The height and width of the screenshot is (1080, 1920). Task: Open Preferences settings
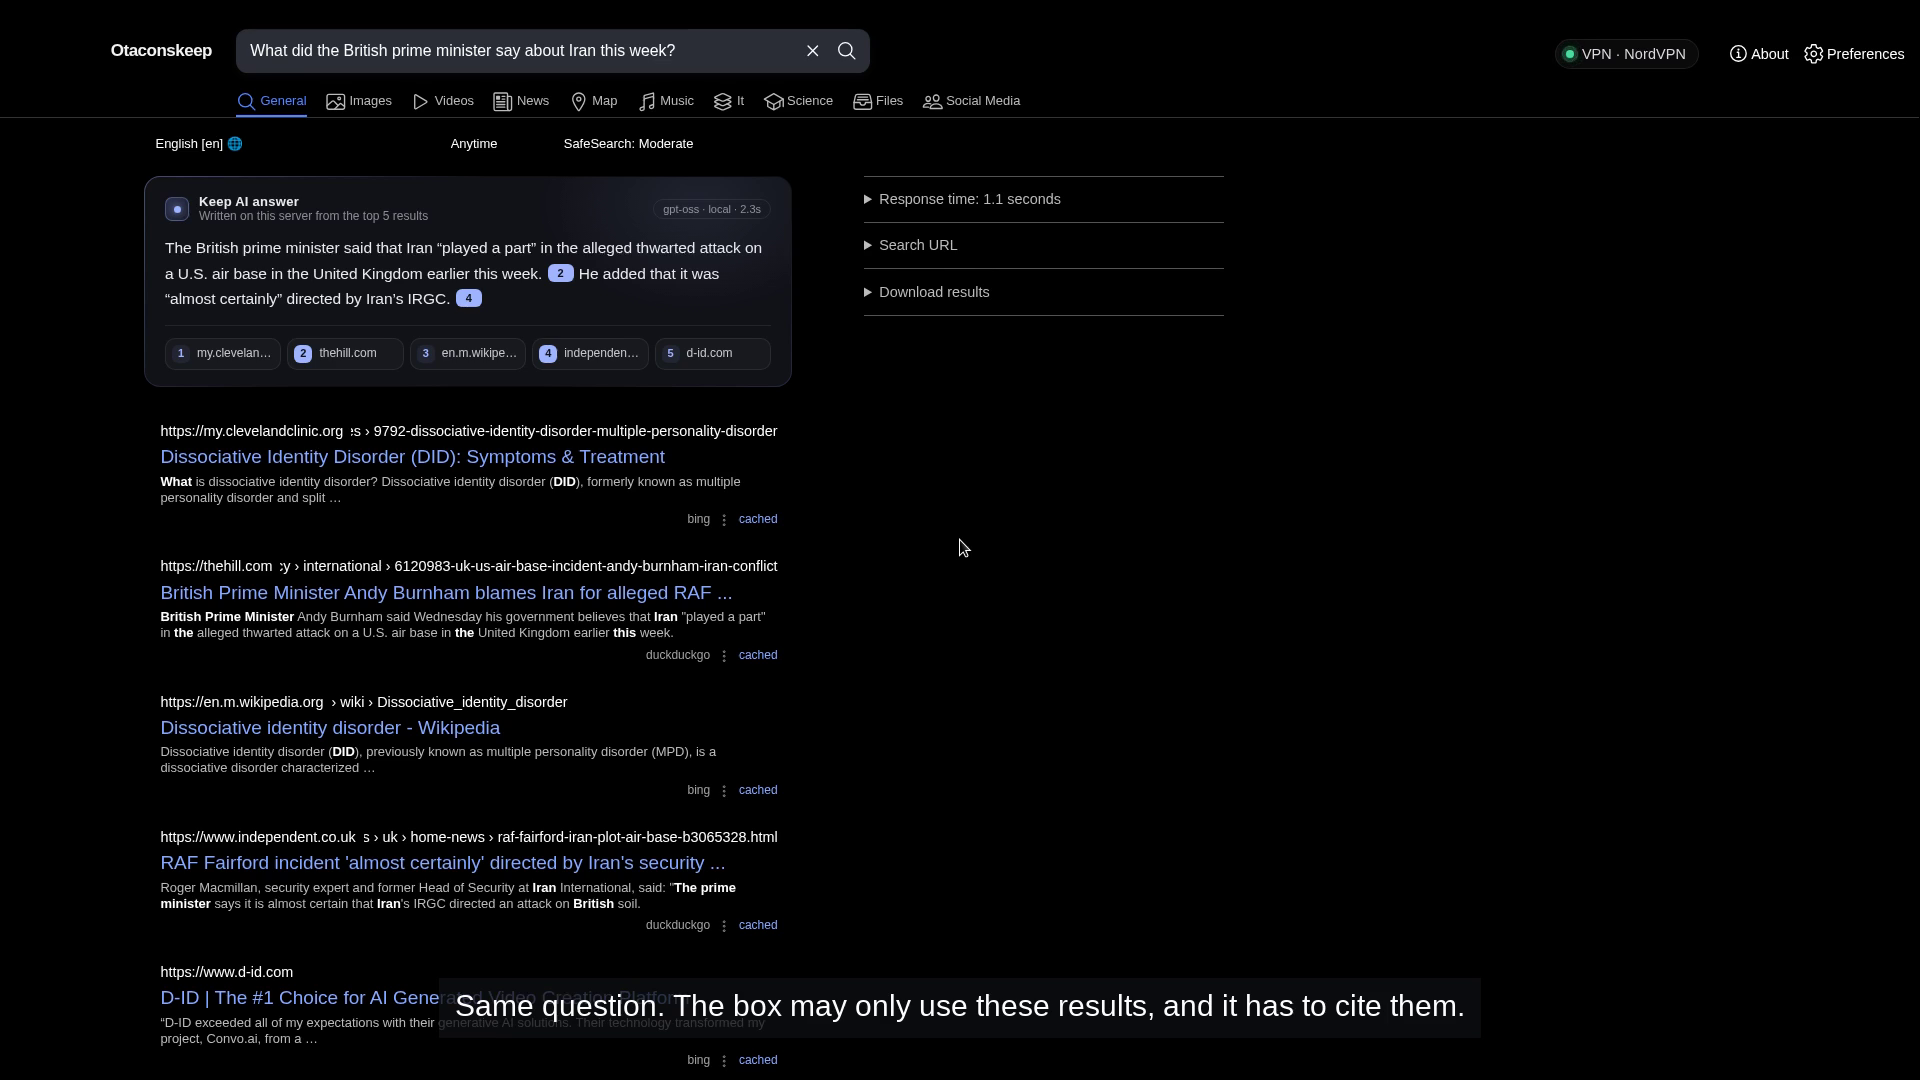click(1854, 54)
